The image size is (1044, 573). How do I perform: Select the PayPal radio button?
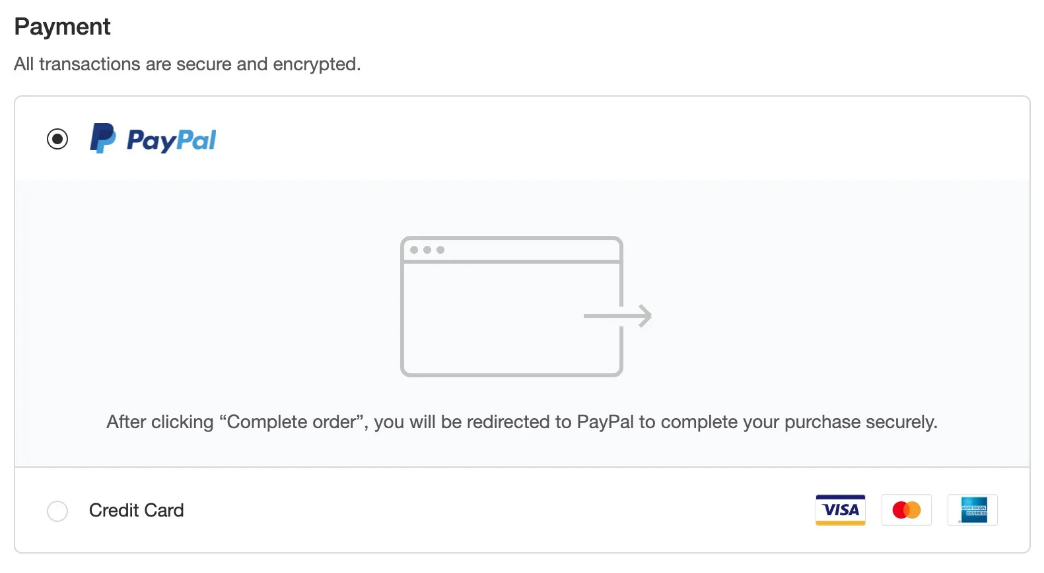[57, 139]
